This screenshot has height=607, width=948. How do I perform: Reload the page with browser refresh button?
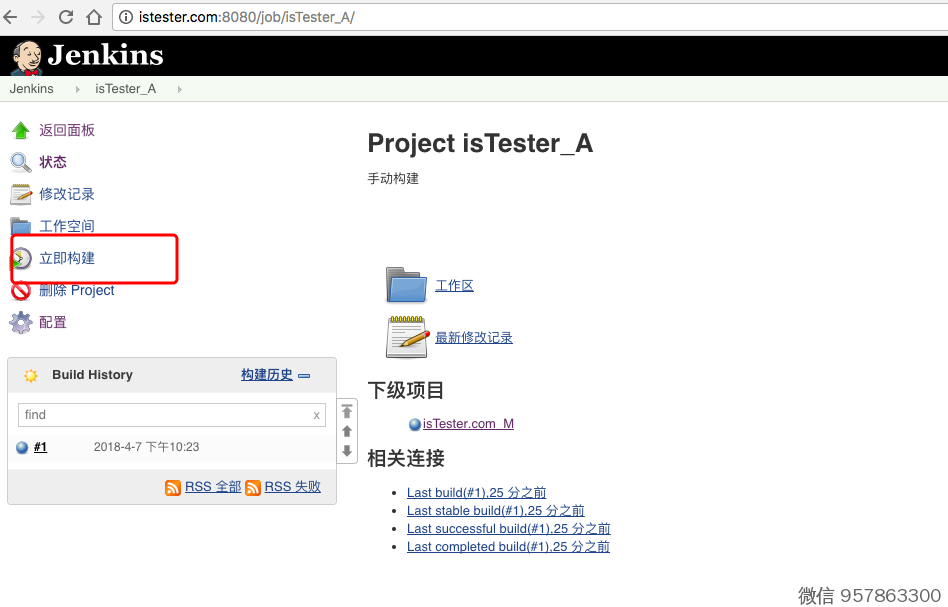[x=66, y=17]
